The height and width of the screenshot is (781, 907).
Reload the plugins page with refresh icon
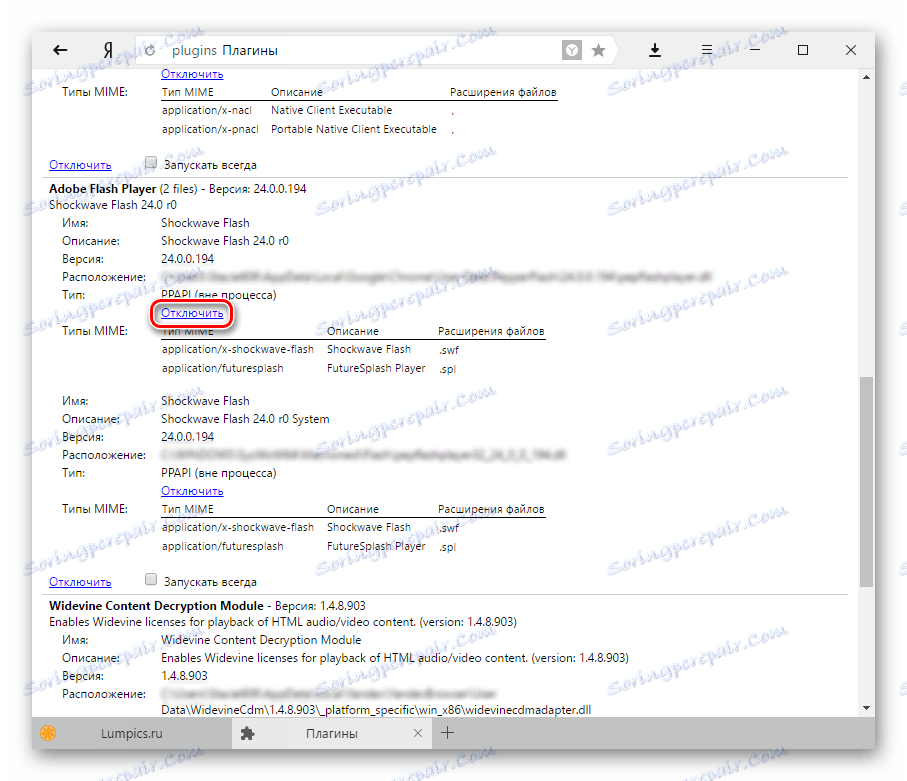[x=149, y=49]
